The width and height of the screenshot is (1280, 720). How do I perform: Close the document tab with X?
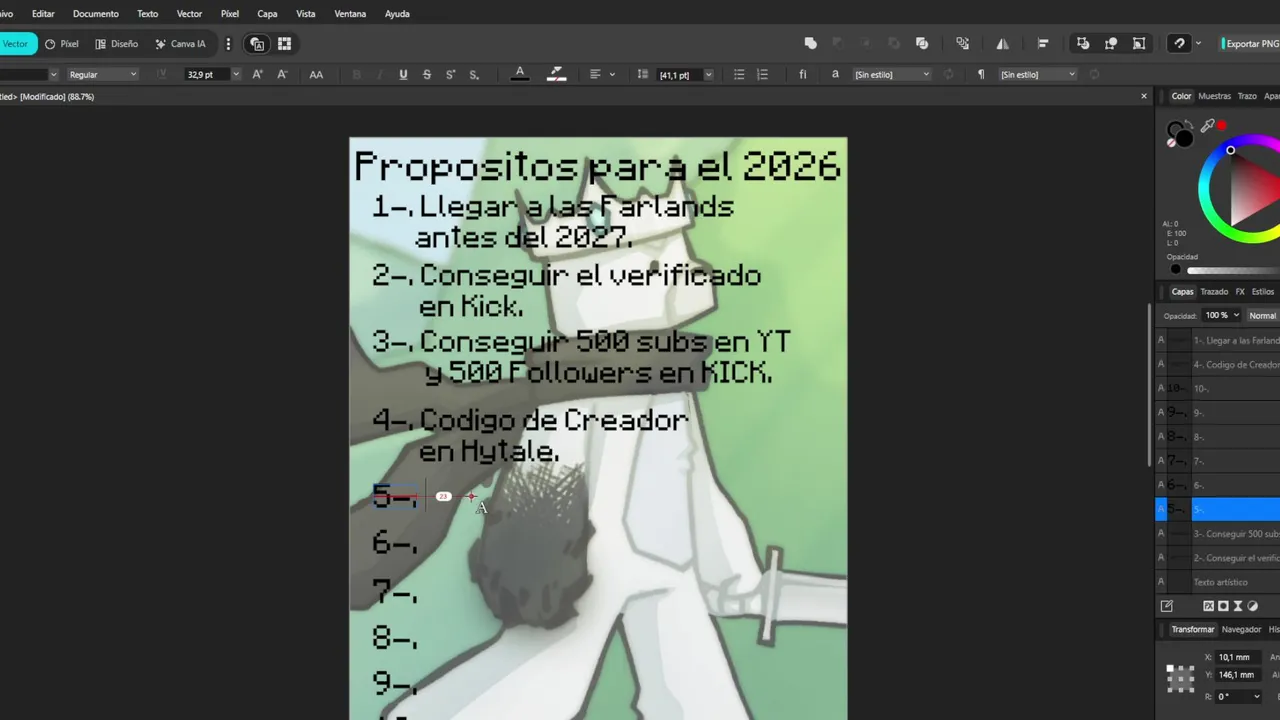point(1144,96)
